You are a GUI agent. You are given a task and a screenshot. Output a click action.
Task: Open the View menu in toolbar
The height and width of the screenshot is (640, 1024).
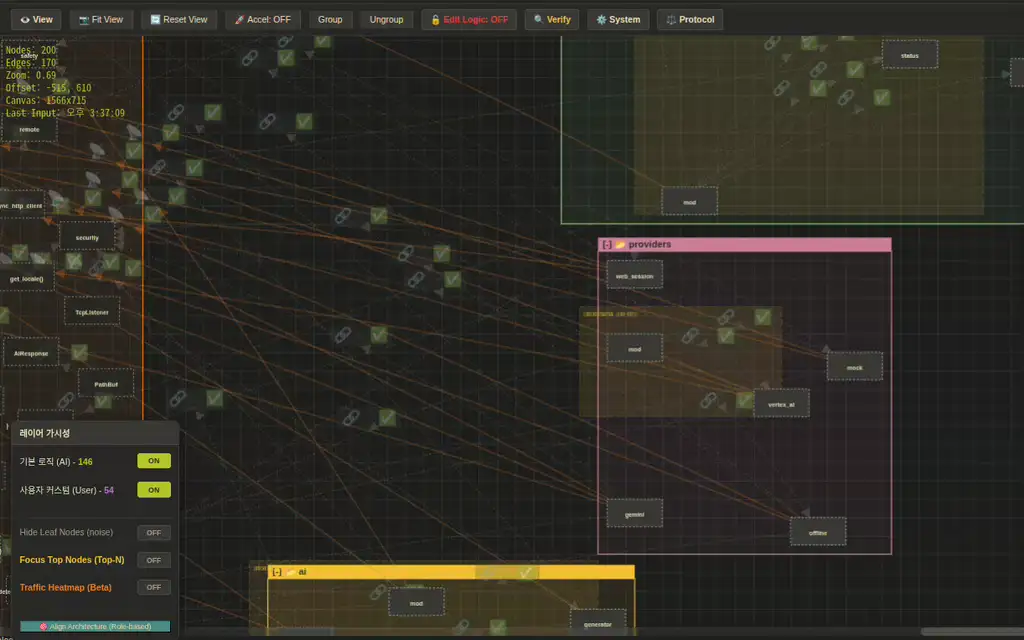(36, 20)
